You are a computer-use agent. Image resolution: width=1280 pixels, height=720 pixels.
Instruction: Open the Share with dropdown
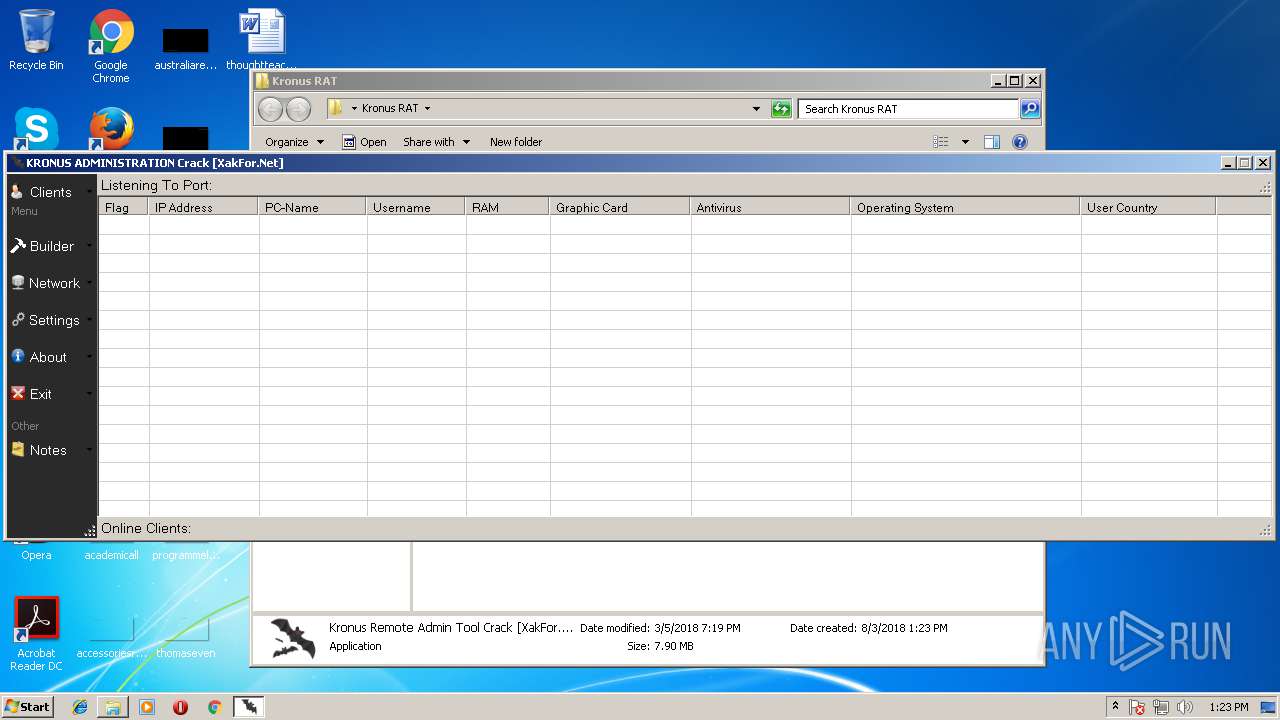point(436,142)
